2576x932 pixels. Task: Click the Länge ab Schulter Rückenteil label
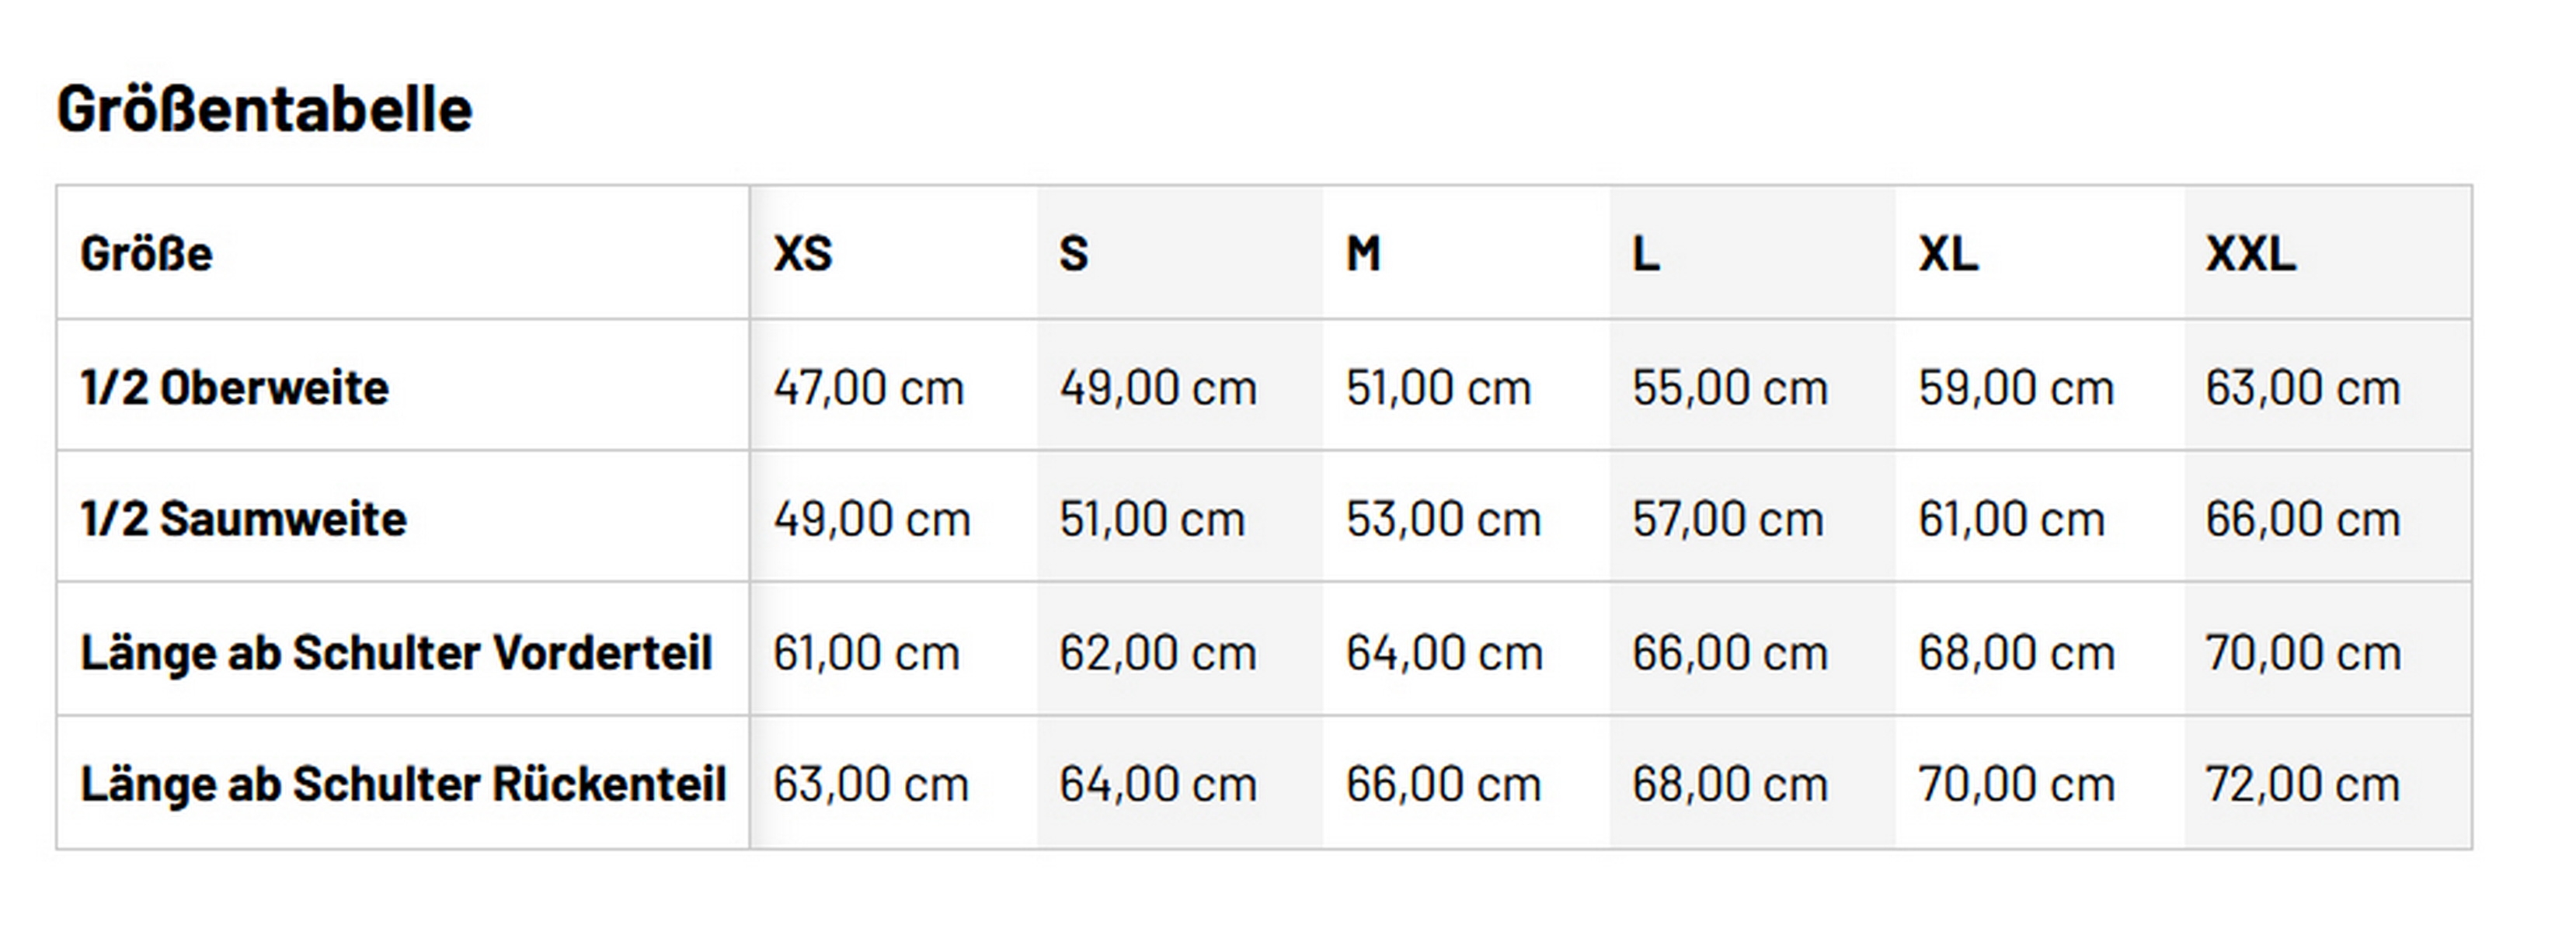[403, 784]
